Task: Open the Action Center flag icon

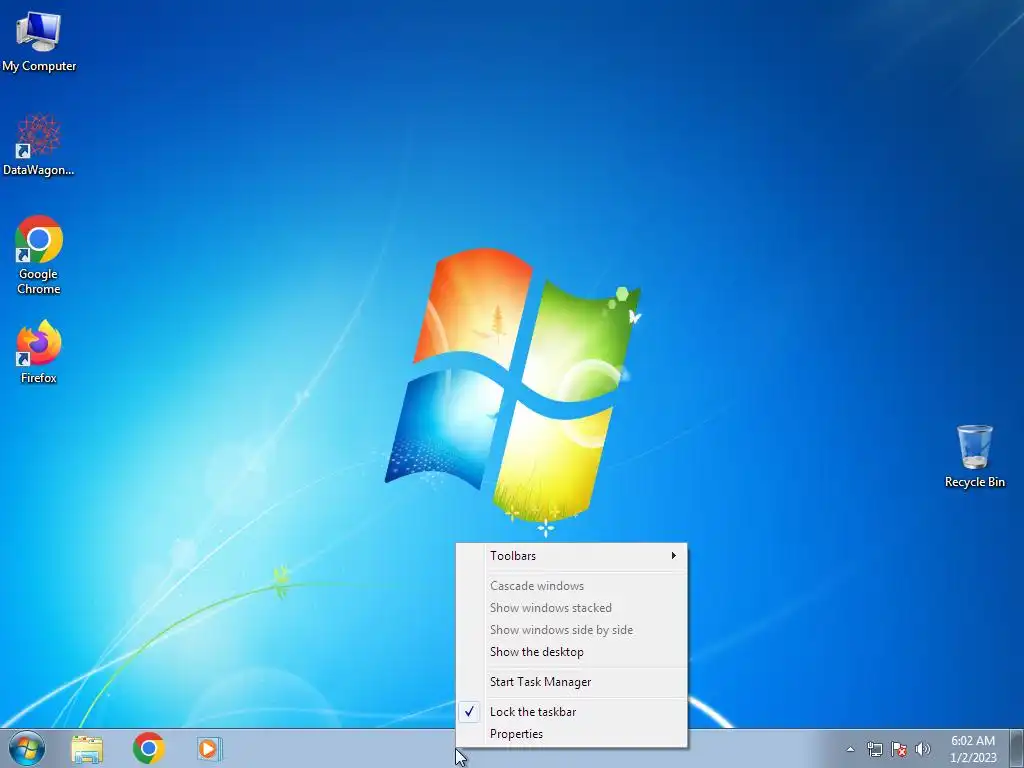Action: pos(899,749)
